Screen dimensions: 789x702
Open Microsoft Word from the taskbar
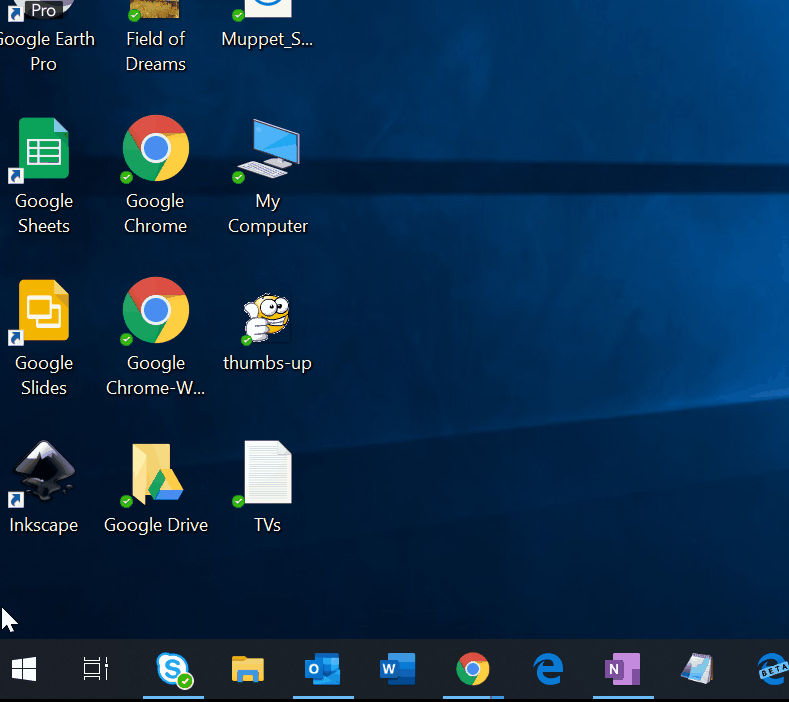(398, 669)
